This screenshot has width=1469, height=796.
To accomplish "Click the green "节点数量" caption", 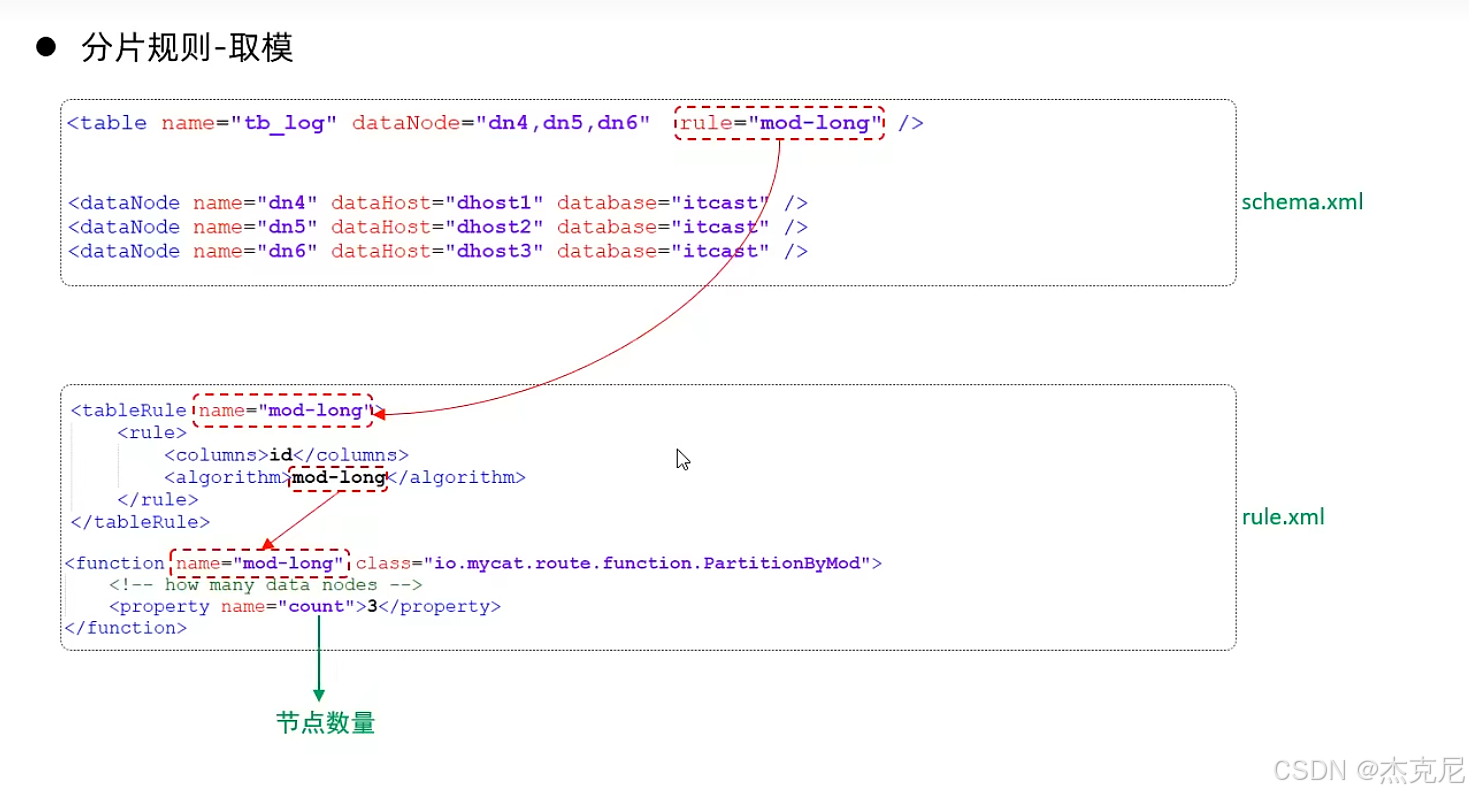I will [326, 723].
